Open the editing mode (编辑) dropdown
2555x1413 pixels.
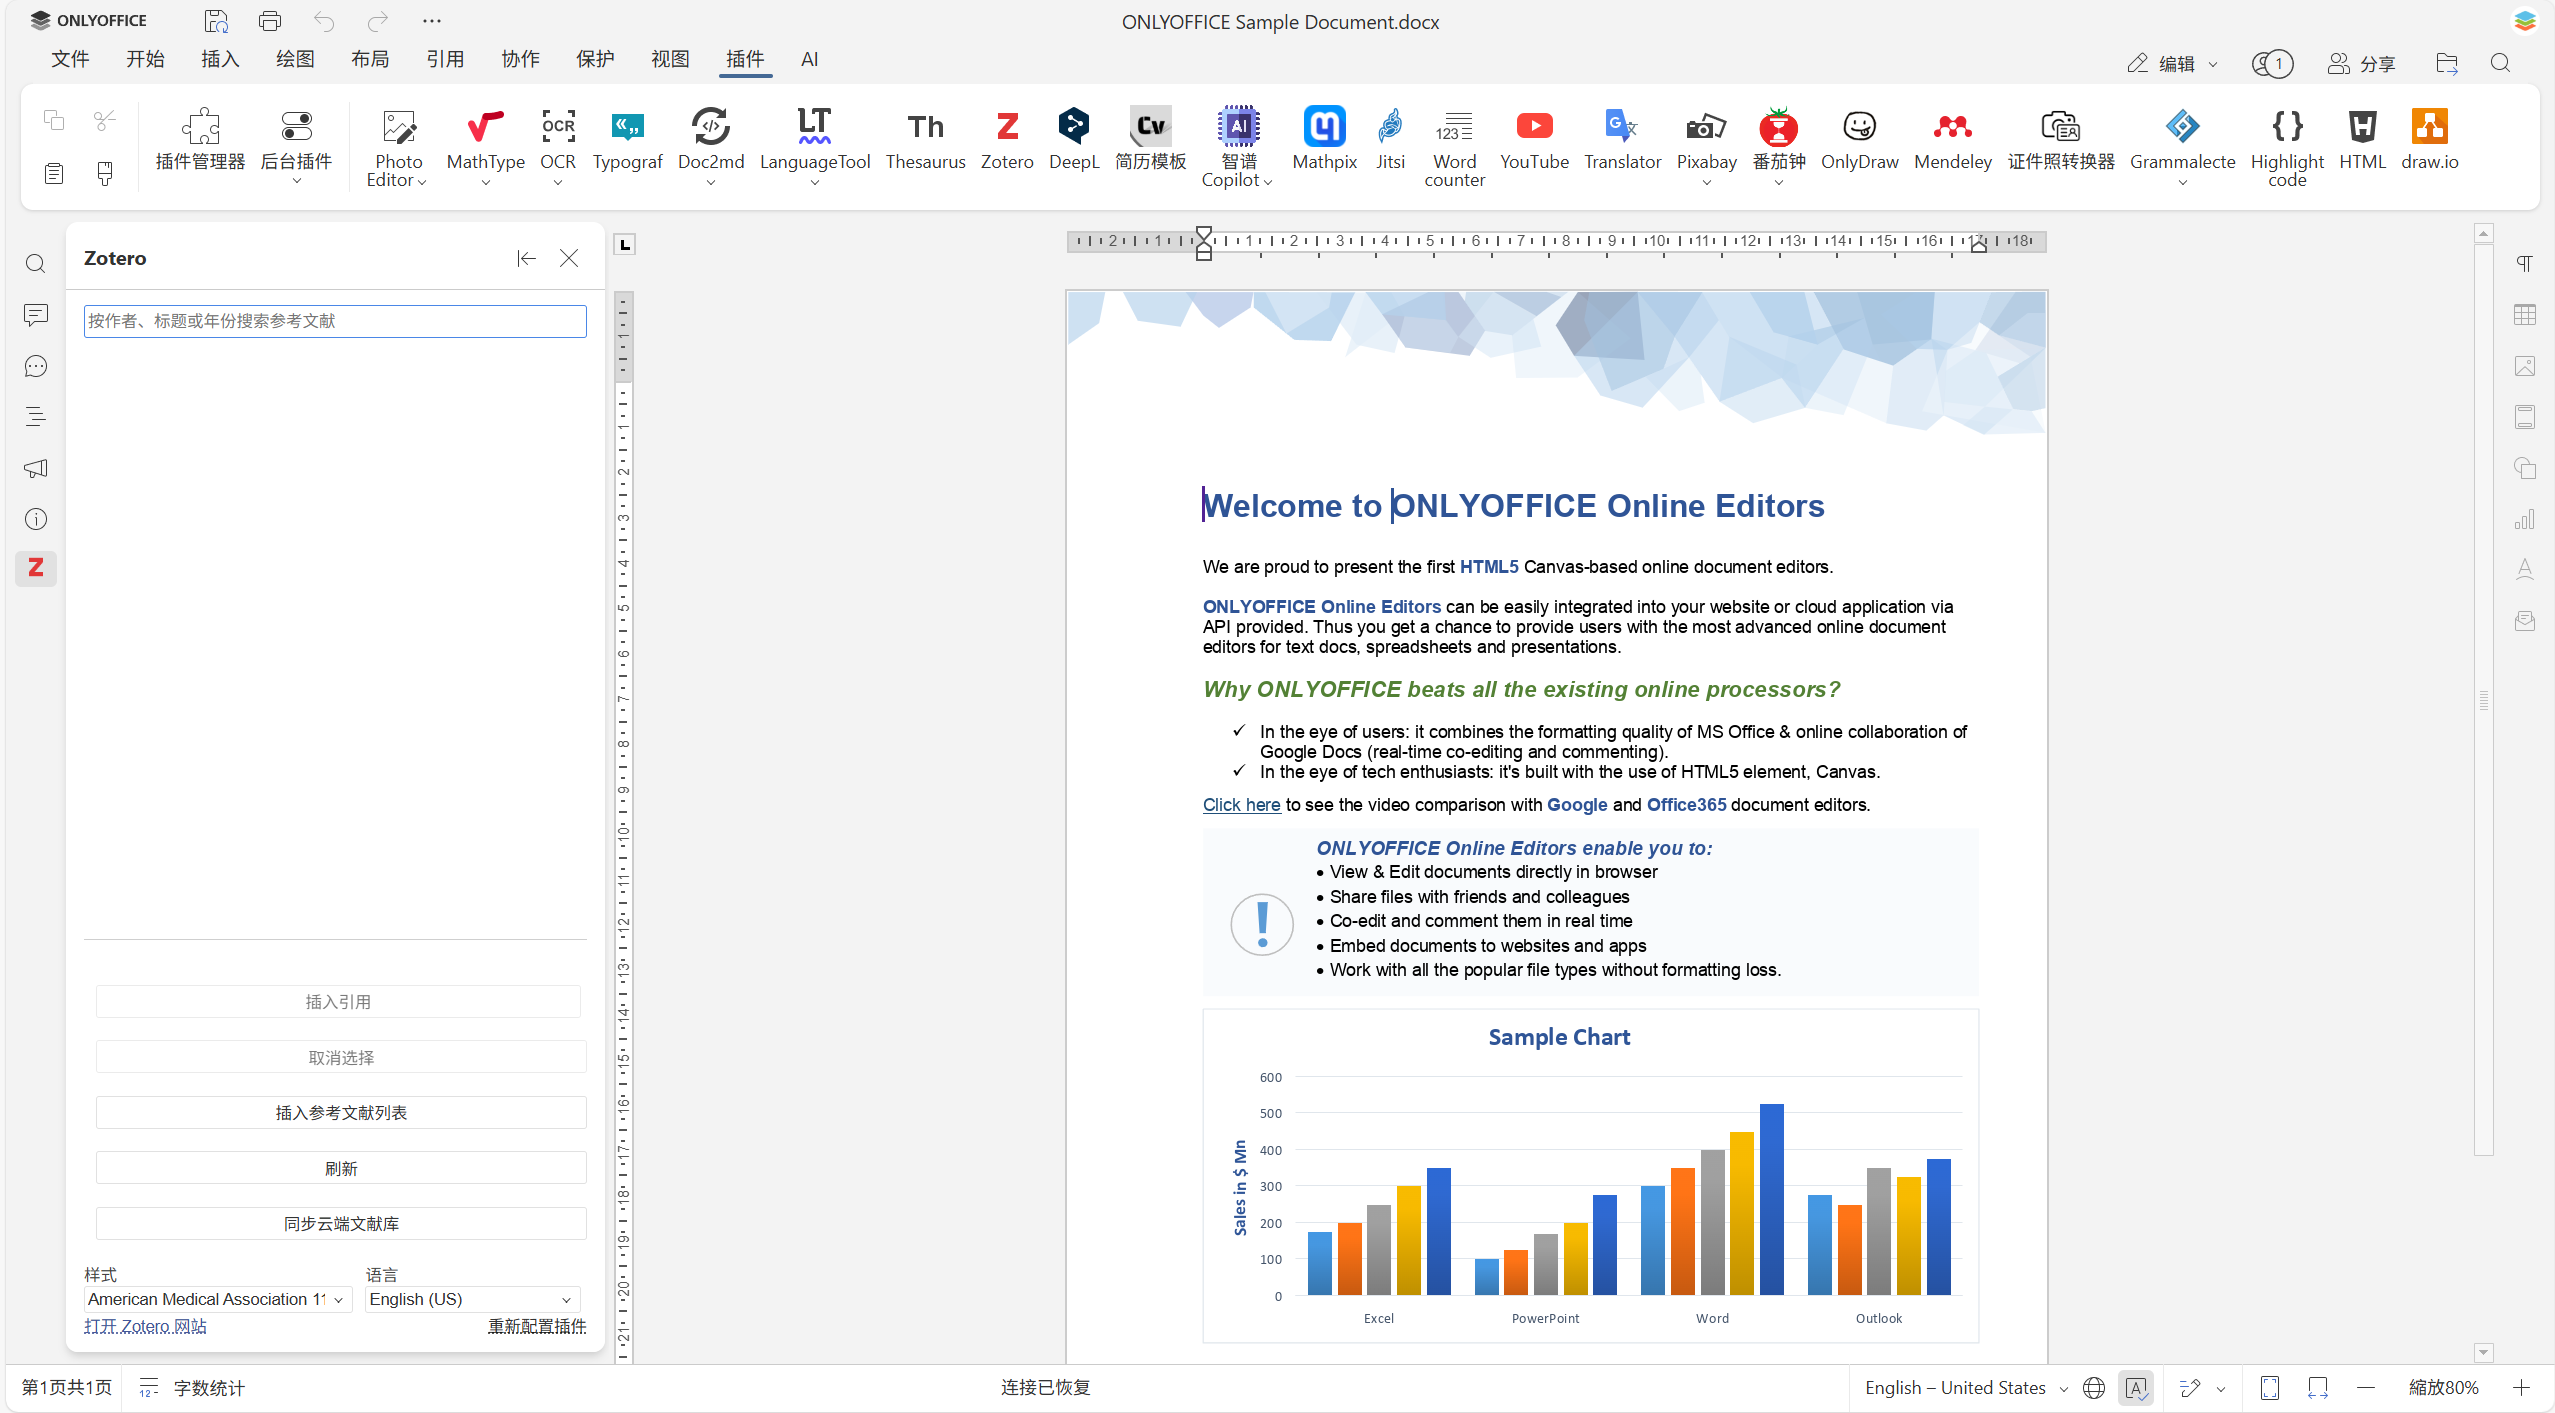[x=2174, y=63]
